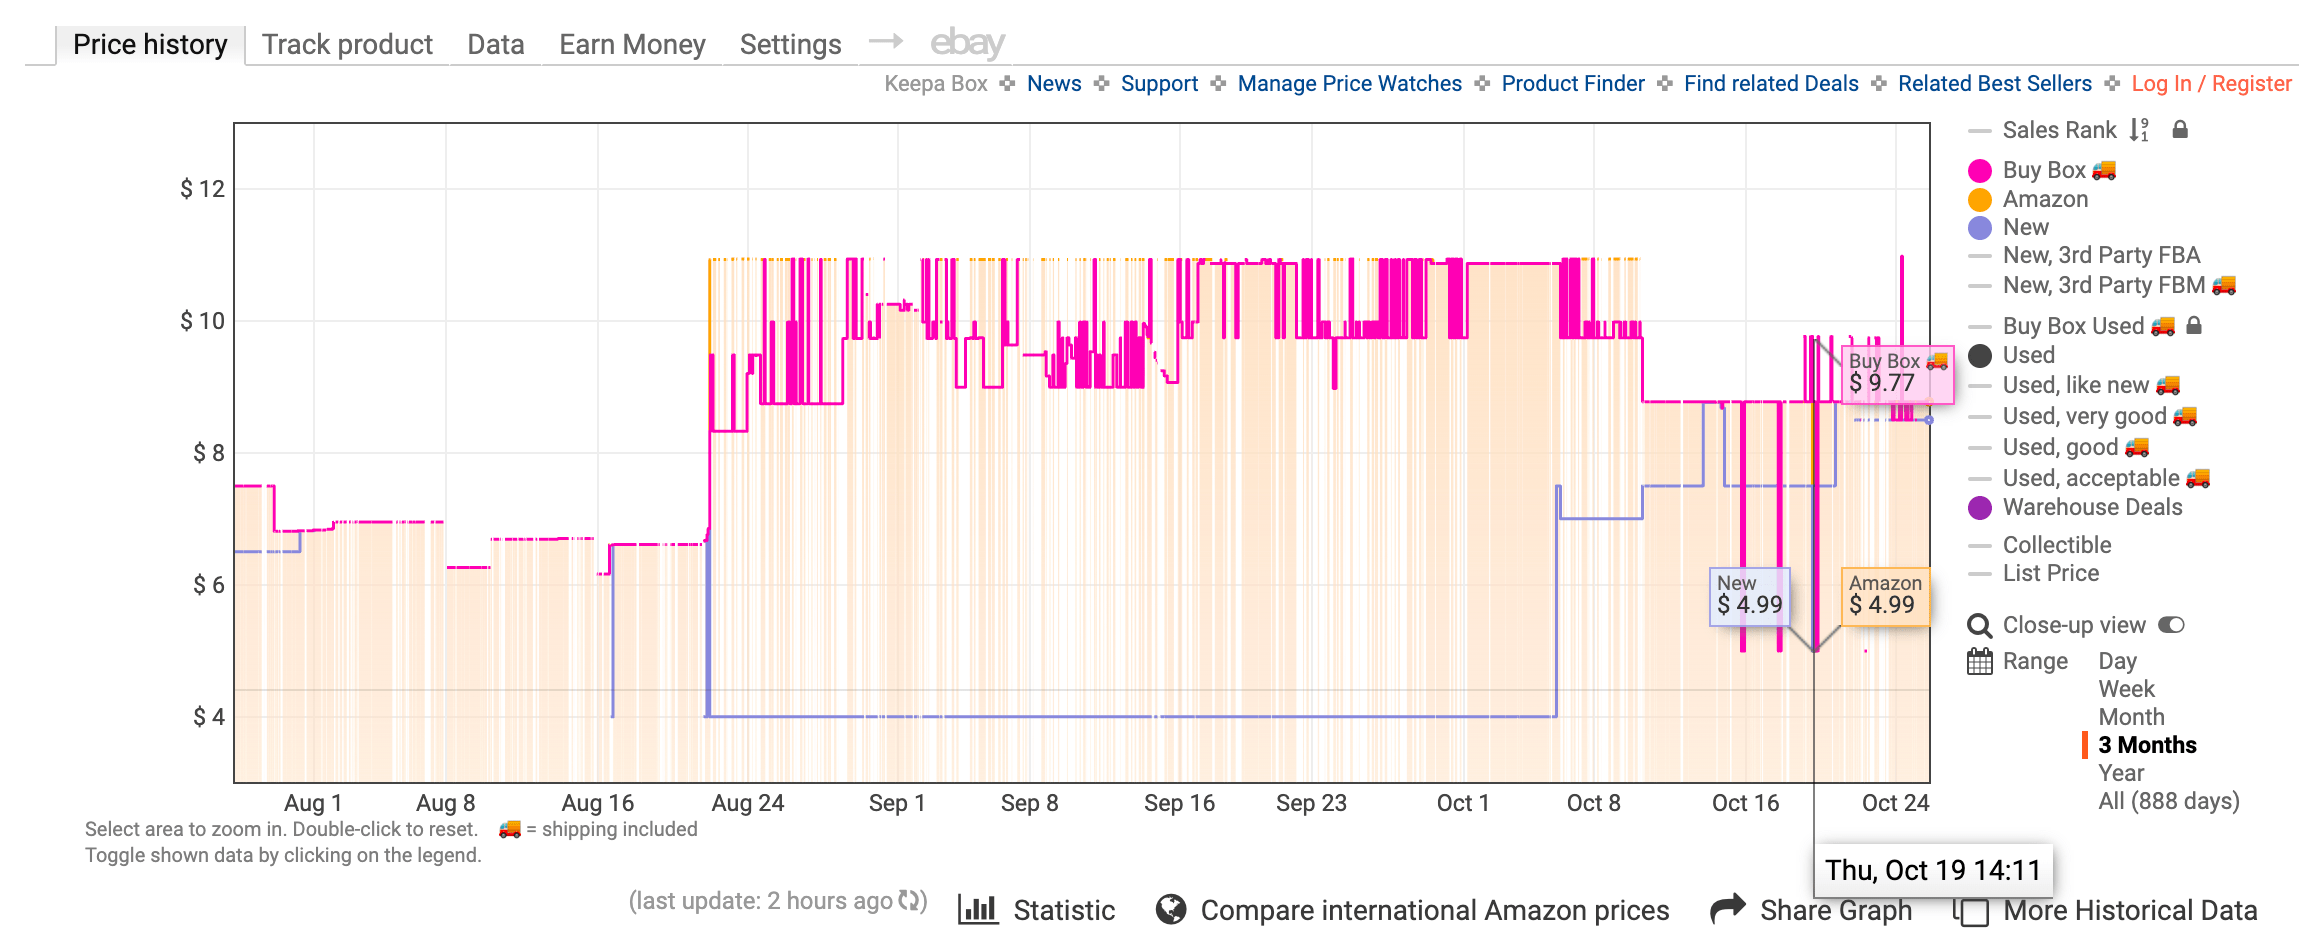Click the lock icon beside Sales Rank

[x=2180, y=130]
